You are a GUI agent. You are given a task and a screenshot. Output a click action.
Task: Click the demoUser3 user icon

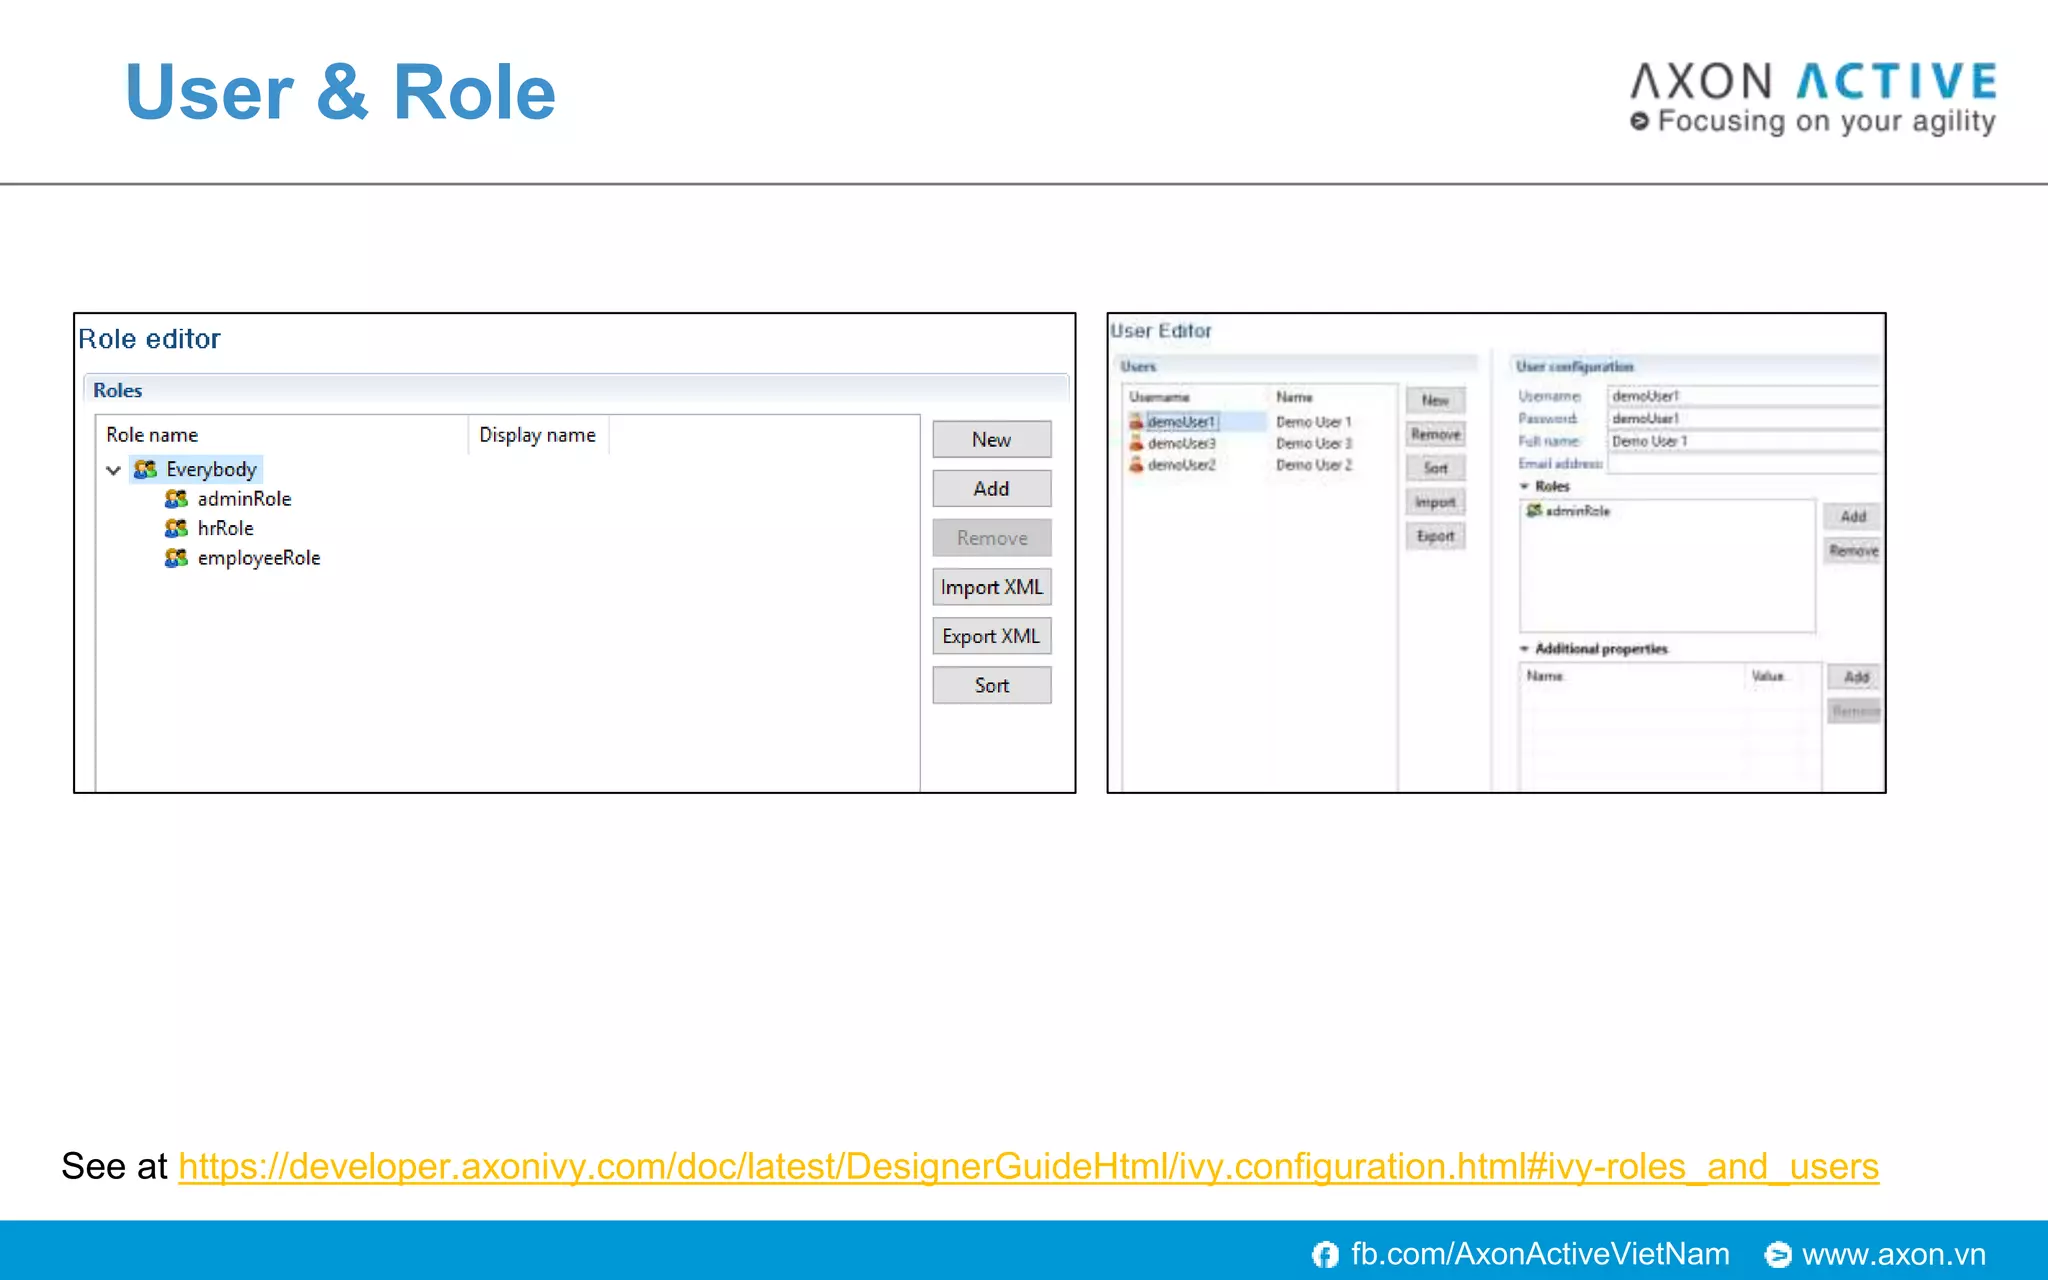[1136, 443]
